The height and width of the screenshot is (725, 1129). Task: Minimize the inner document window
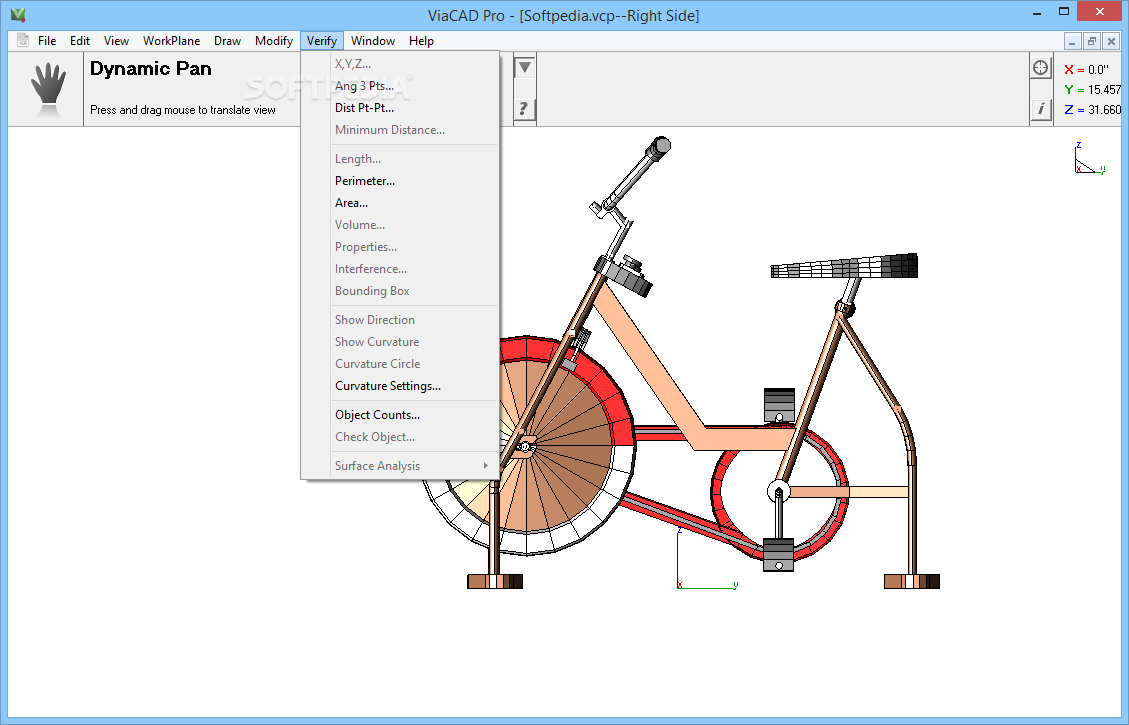click(1072, 42)
